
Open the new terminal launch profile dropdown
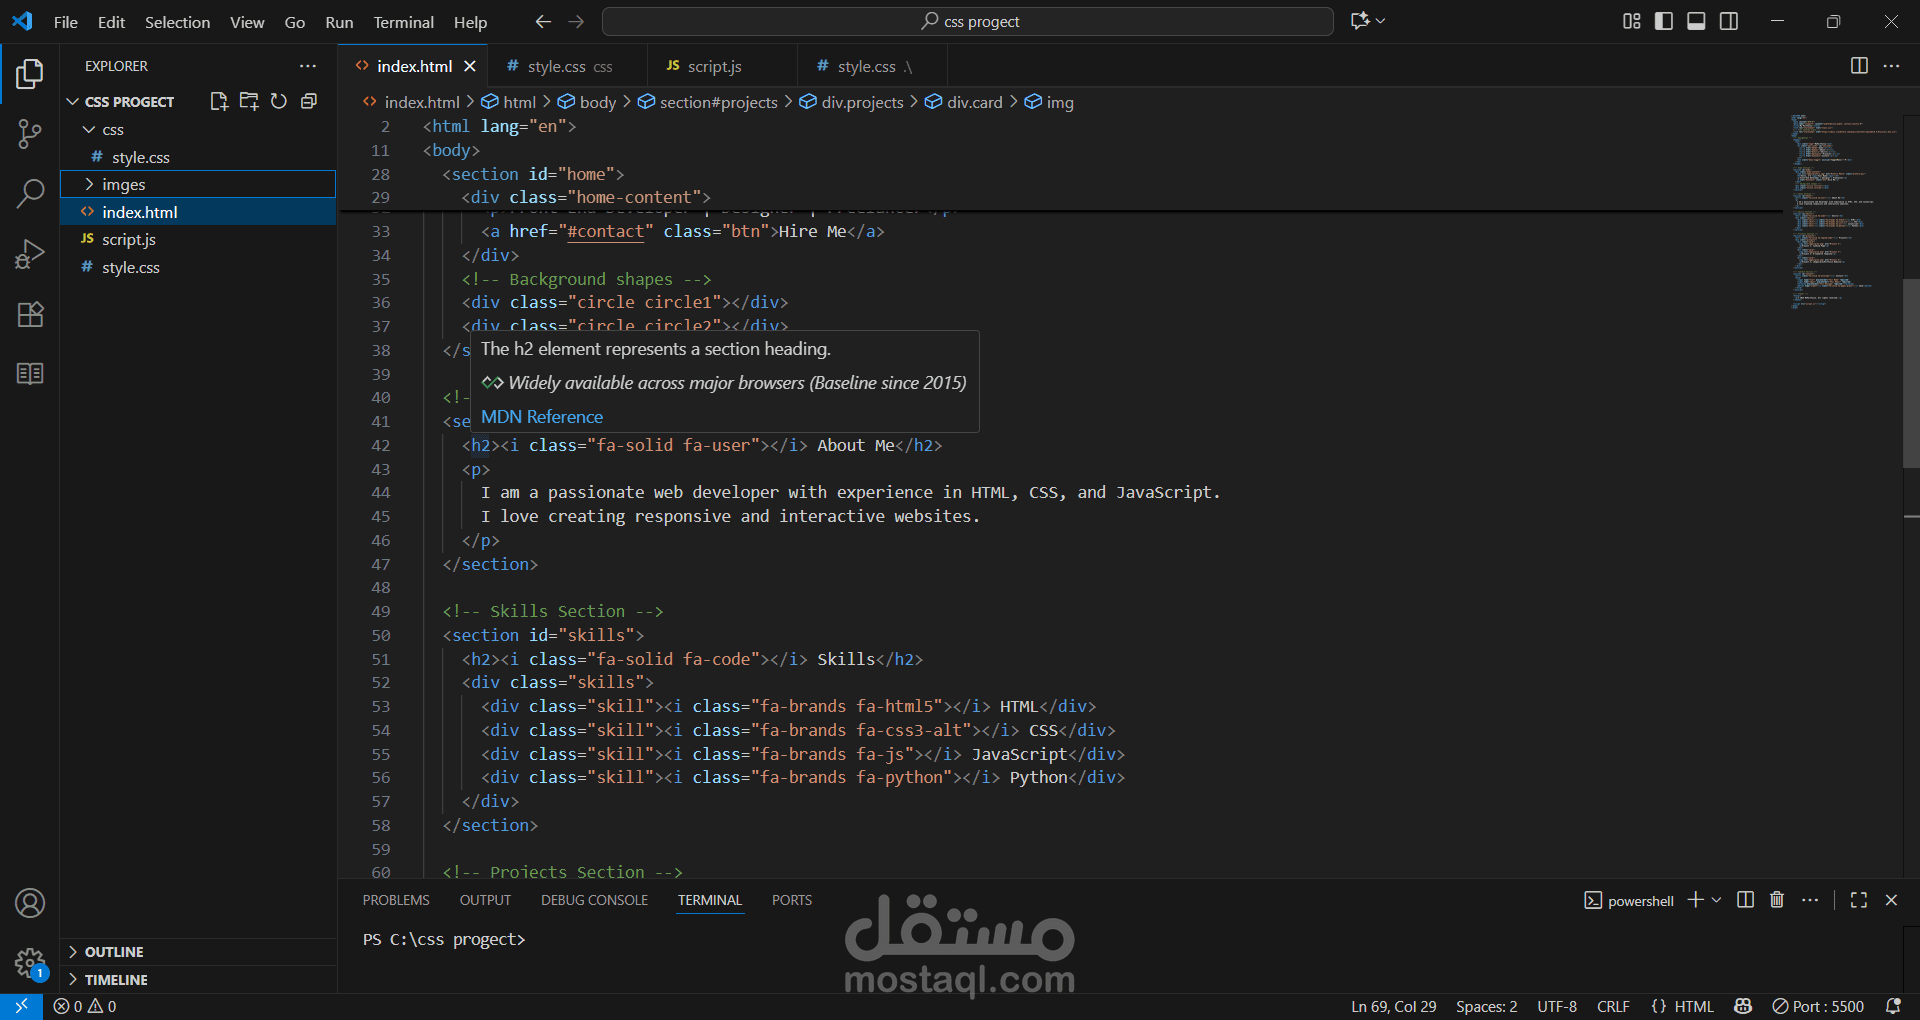pos(1717,900)
